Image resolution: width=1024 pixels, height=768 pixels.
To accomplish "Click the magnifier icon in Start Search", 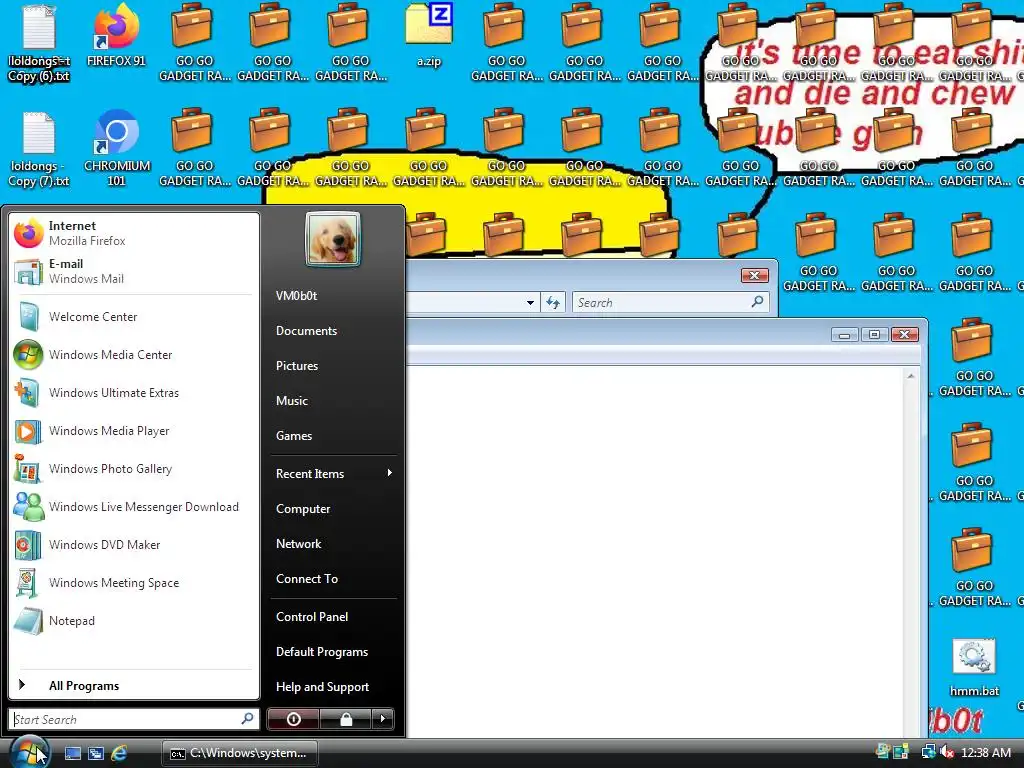I will [248, 718].
